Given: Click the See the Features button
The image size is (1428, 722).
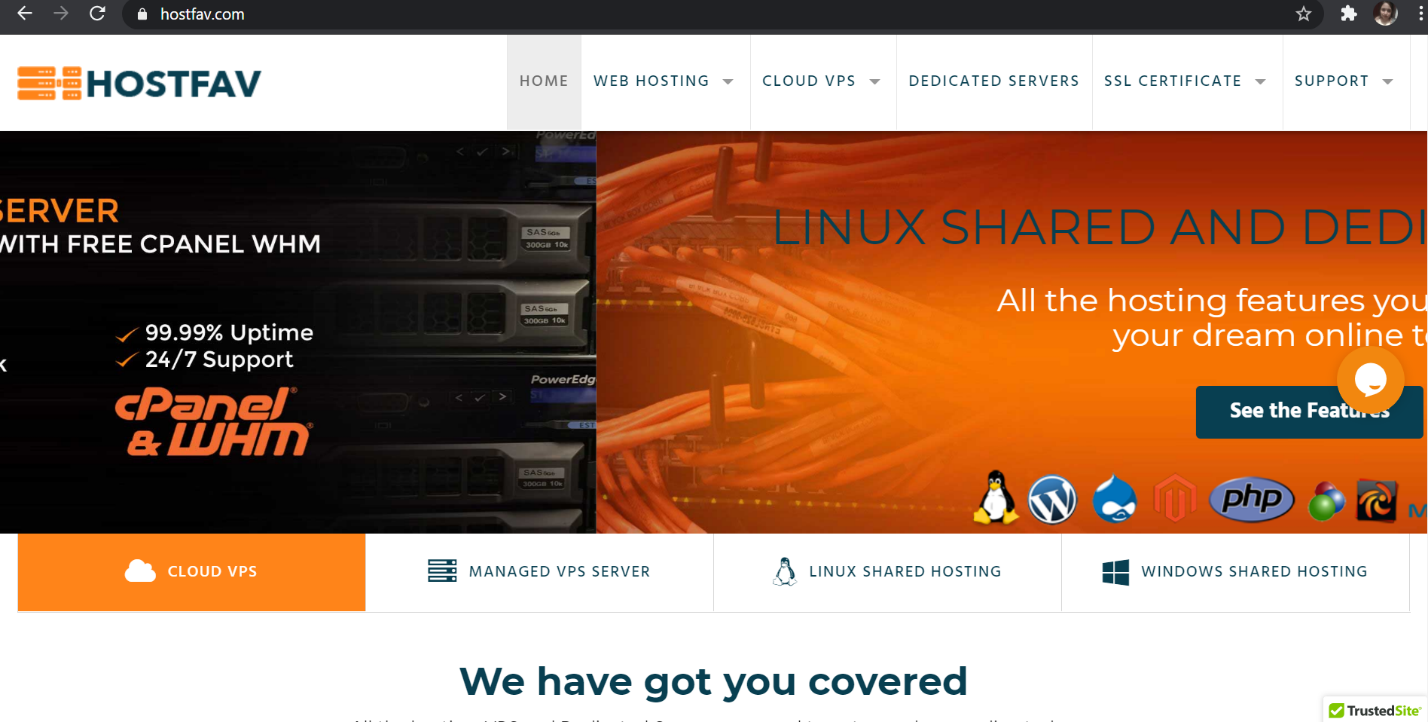Looking at the screenshot, I should (x=1309, y=412).
